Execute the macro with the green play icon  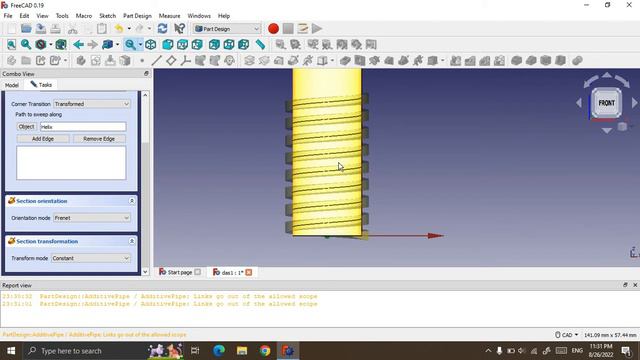[317, 29]
